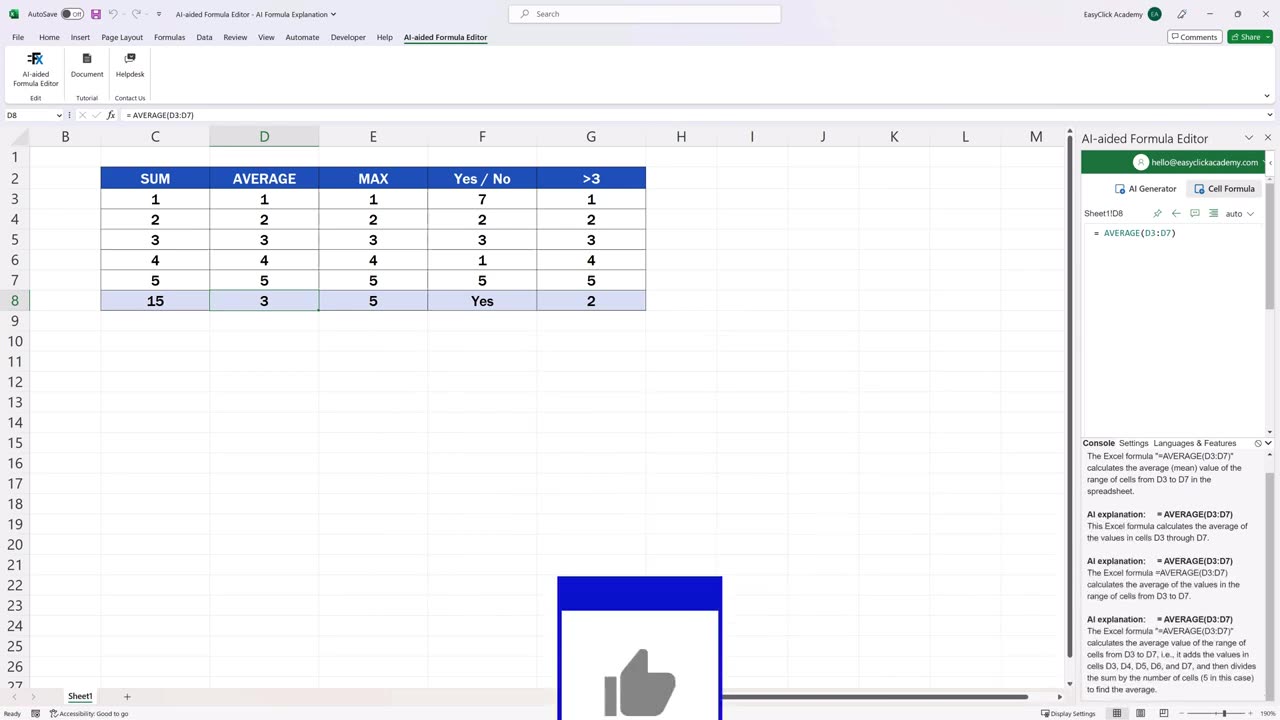Save the workbook with the floppy icon
This screenshot has height=720, width=1280.
96,14
